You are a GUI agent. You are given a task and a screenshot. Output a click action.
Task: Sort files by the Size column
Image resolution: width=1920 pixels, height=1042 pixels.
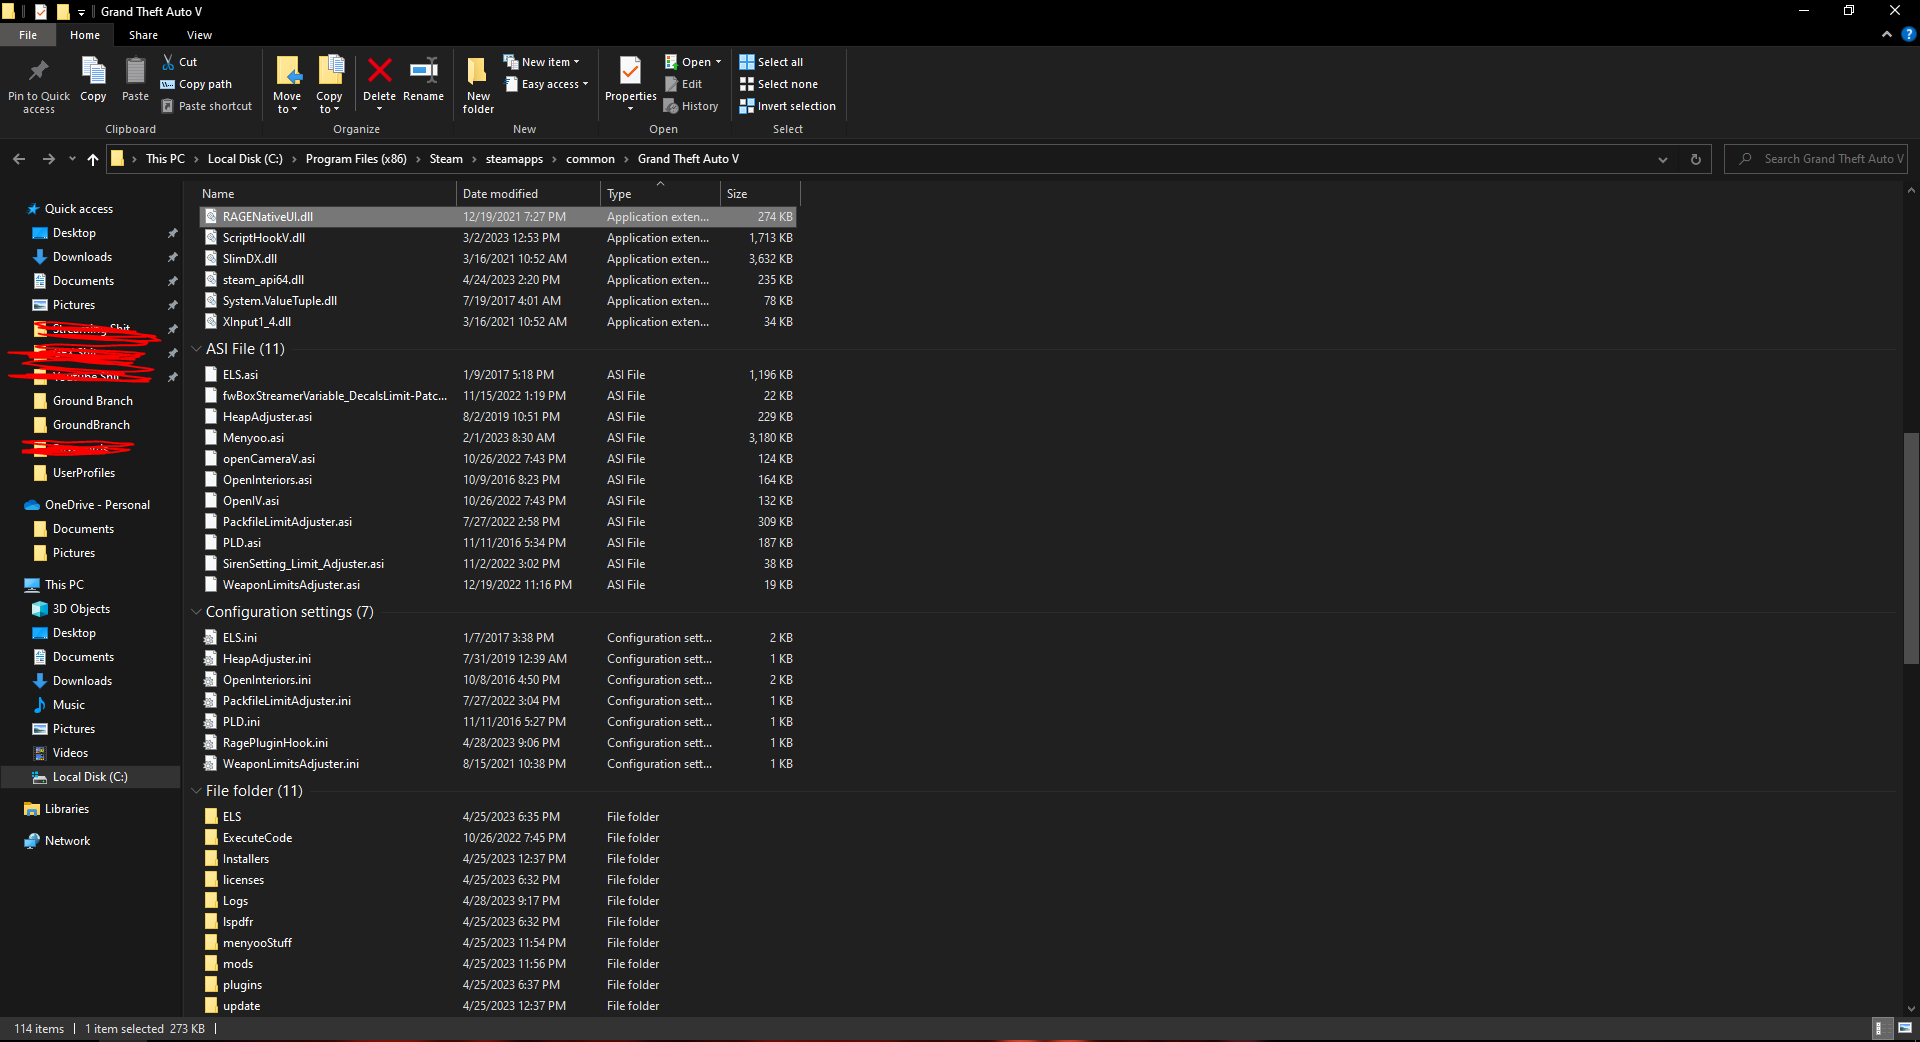coord(761,194)
